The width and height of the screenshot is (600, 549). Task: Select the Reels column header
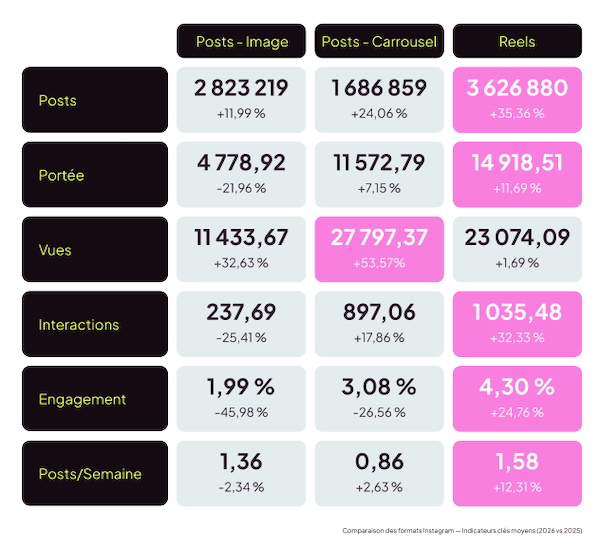coord(517,41)
